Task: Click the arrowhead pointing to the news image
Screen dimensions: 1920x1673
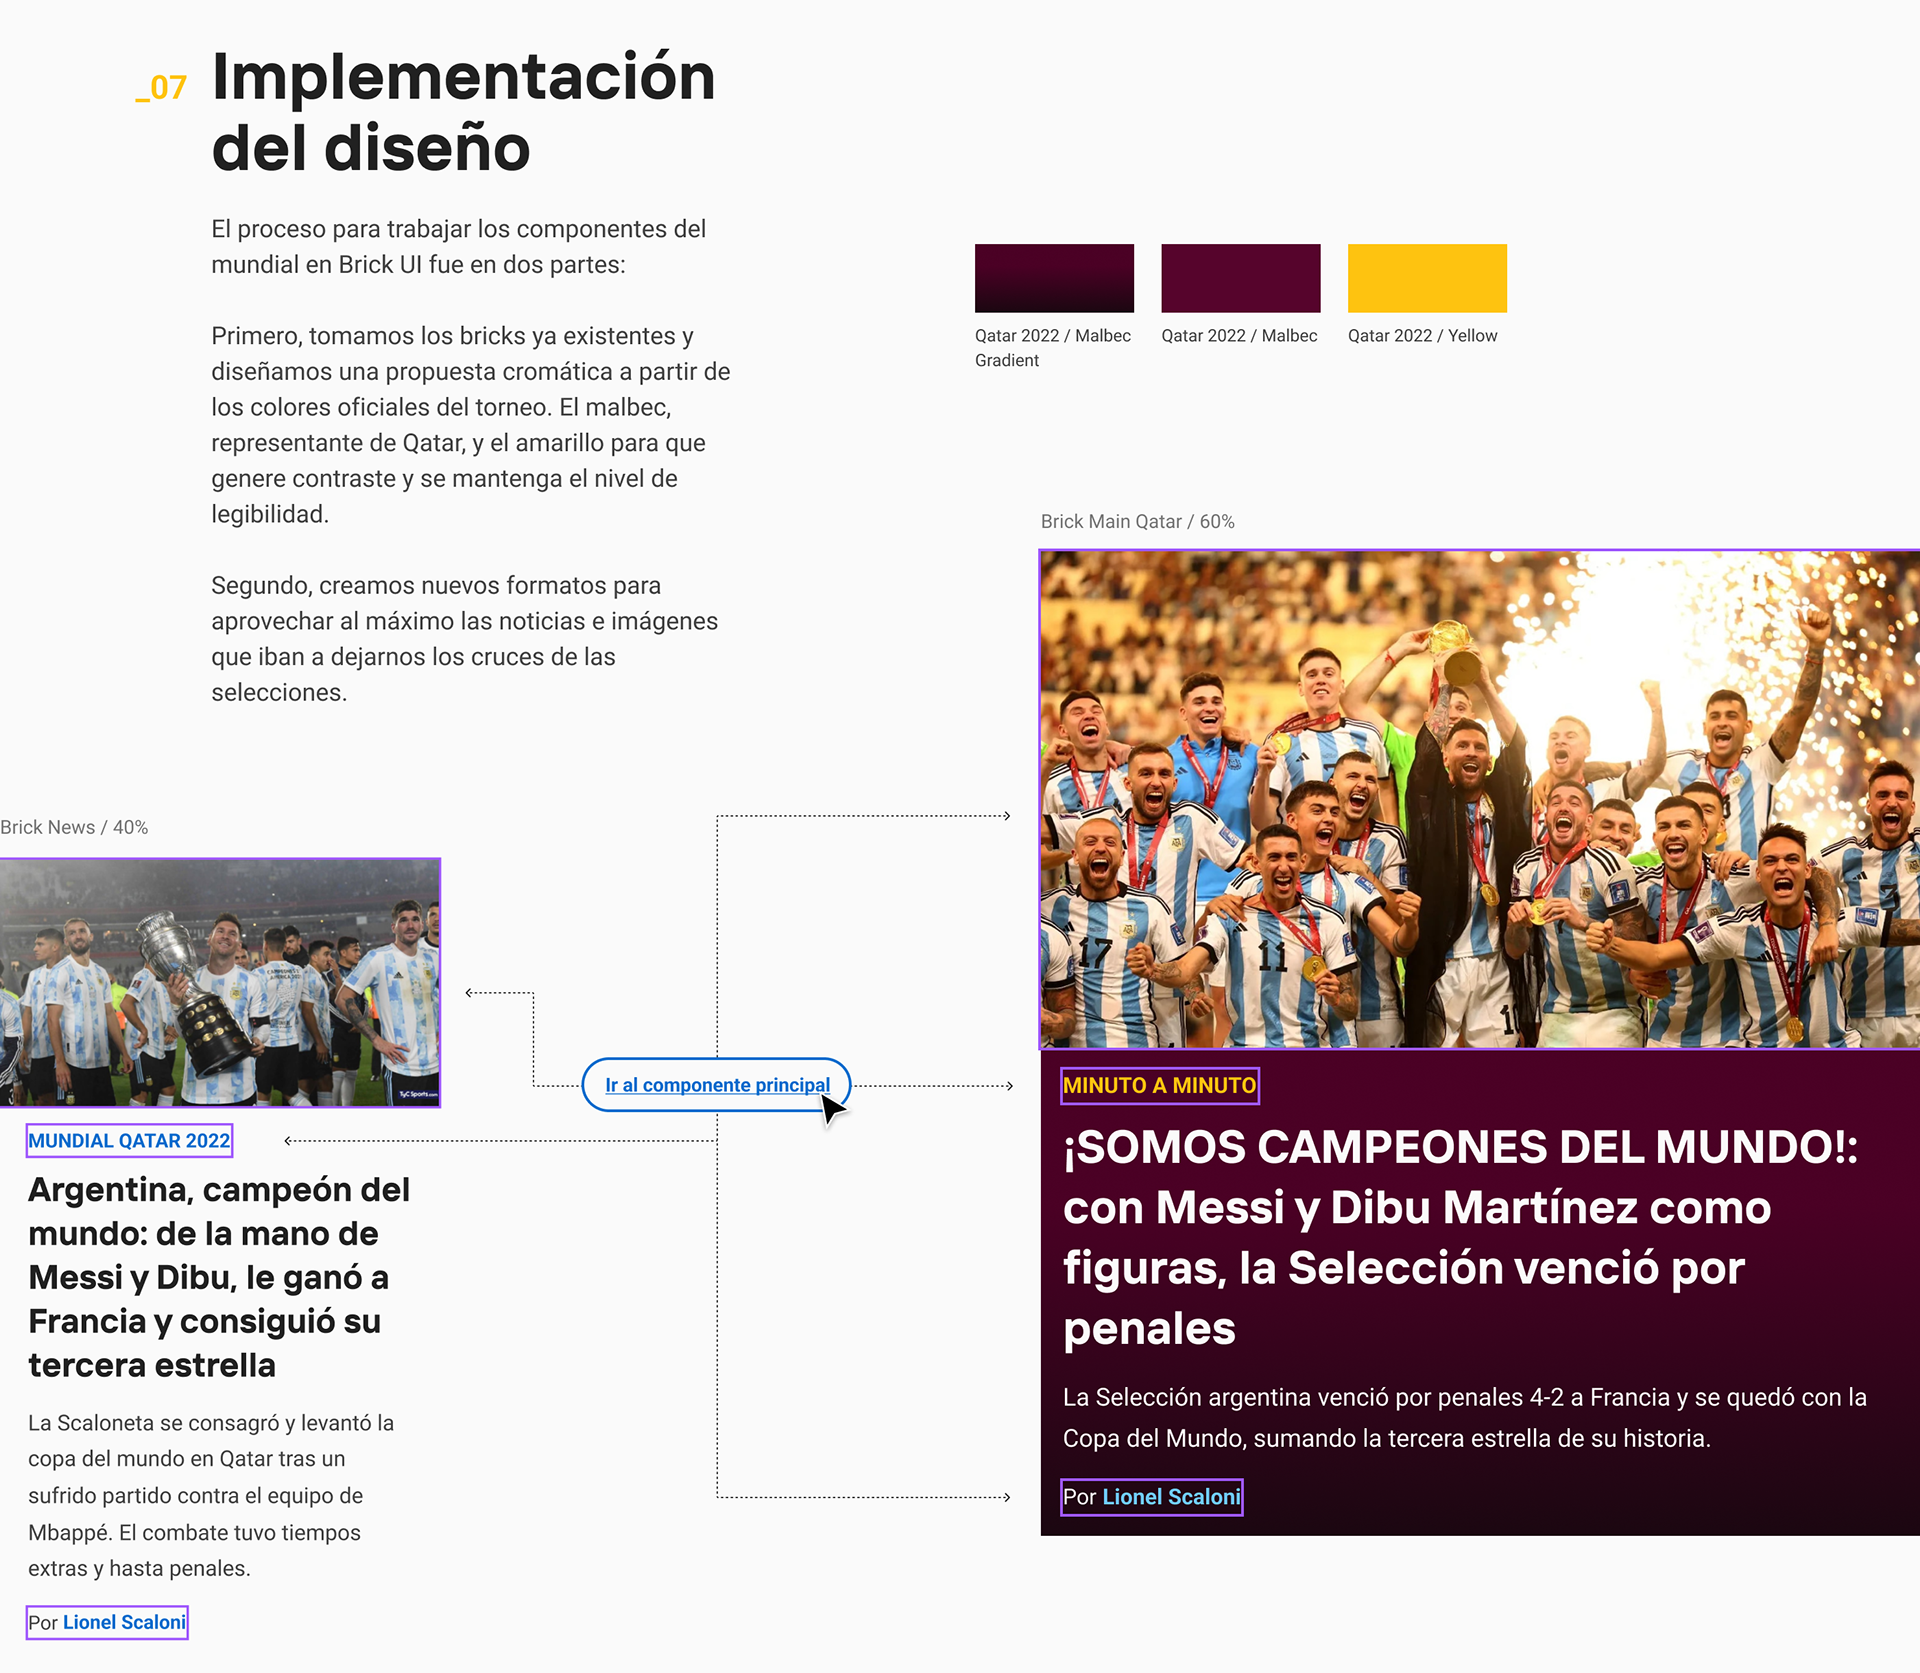Action: coord(469,993)
